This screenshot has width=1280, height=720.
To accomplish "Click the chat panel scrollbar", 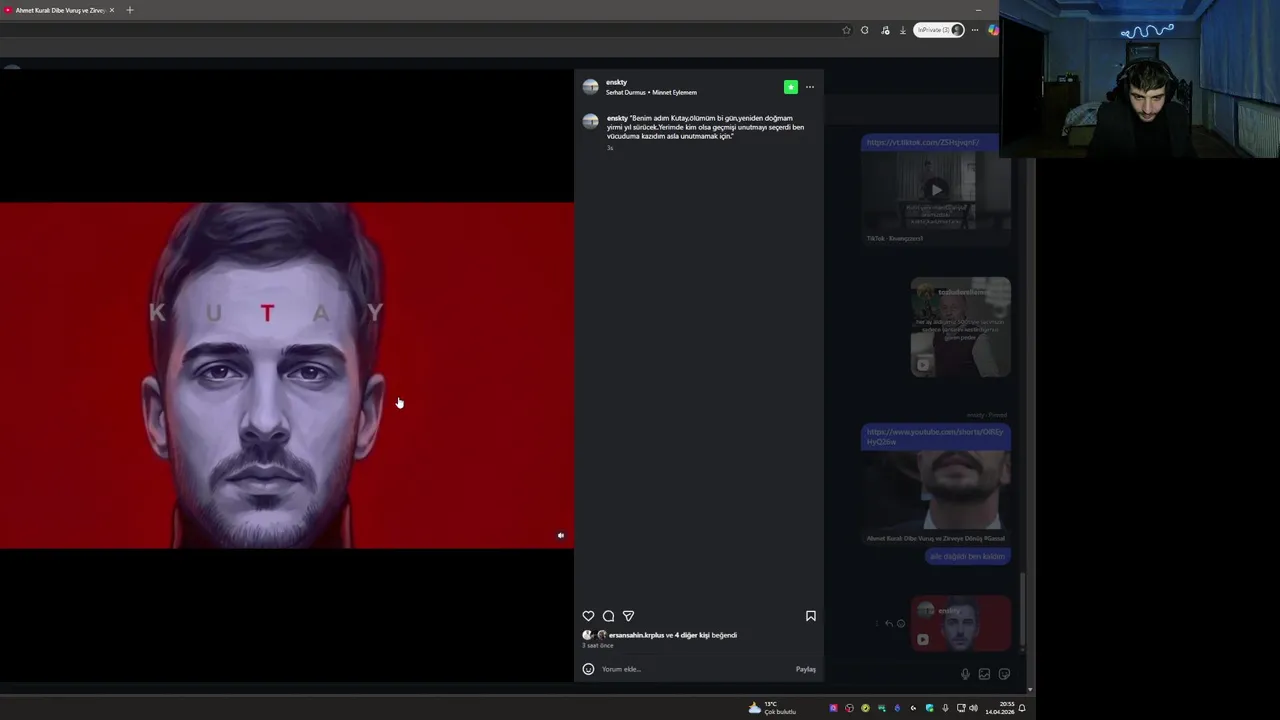I will pyautogui.click(x=1022, y=610).
